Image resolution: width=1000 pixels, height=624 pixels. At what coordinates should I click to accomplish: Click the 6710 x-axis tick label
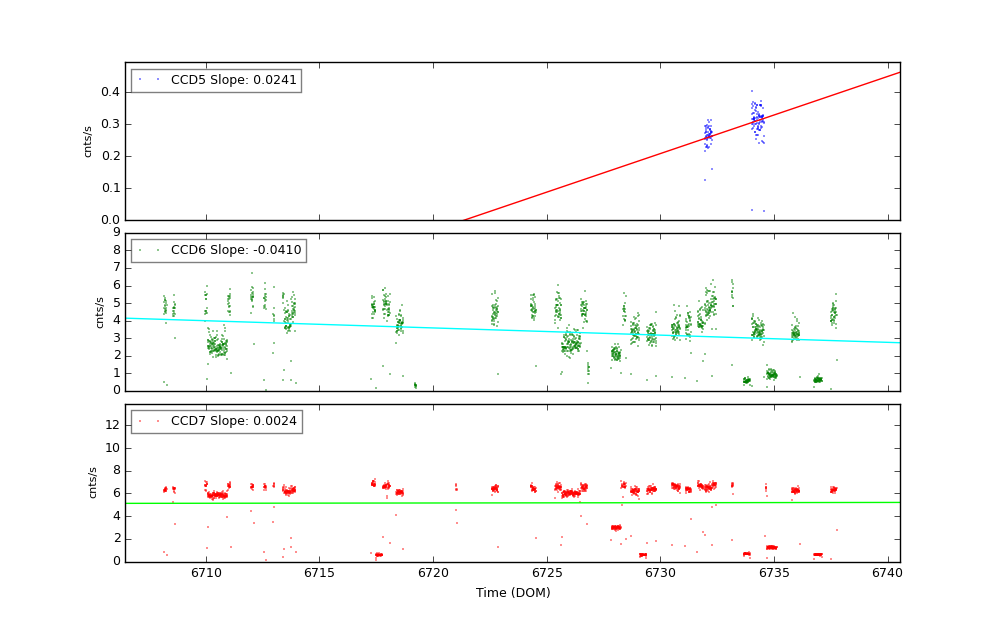click(x=206, y=573)
